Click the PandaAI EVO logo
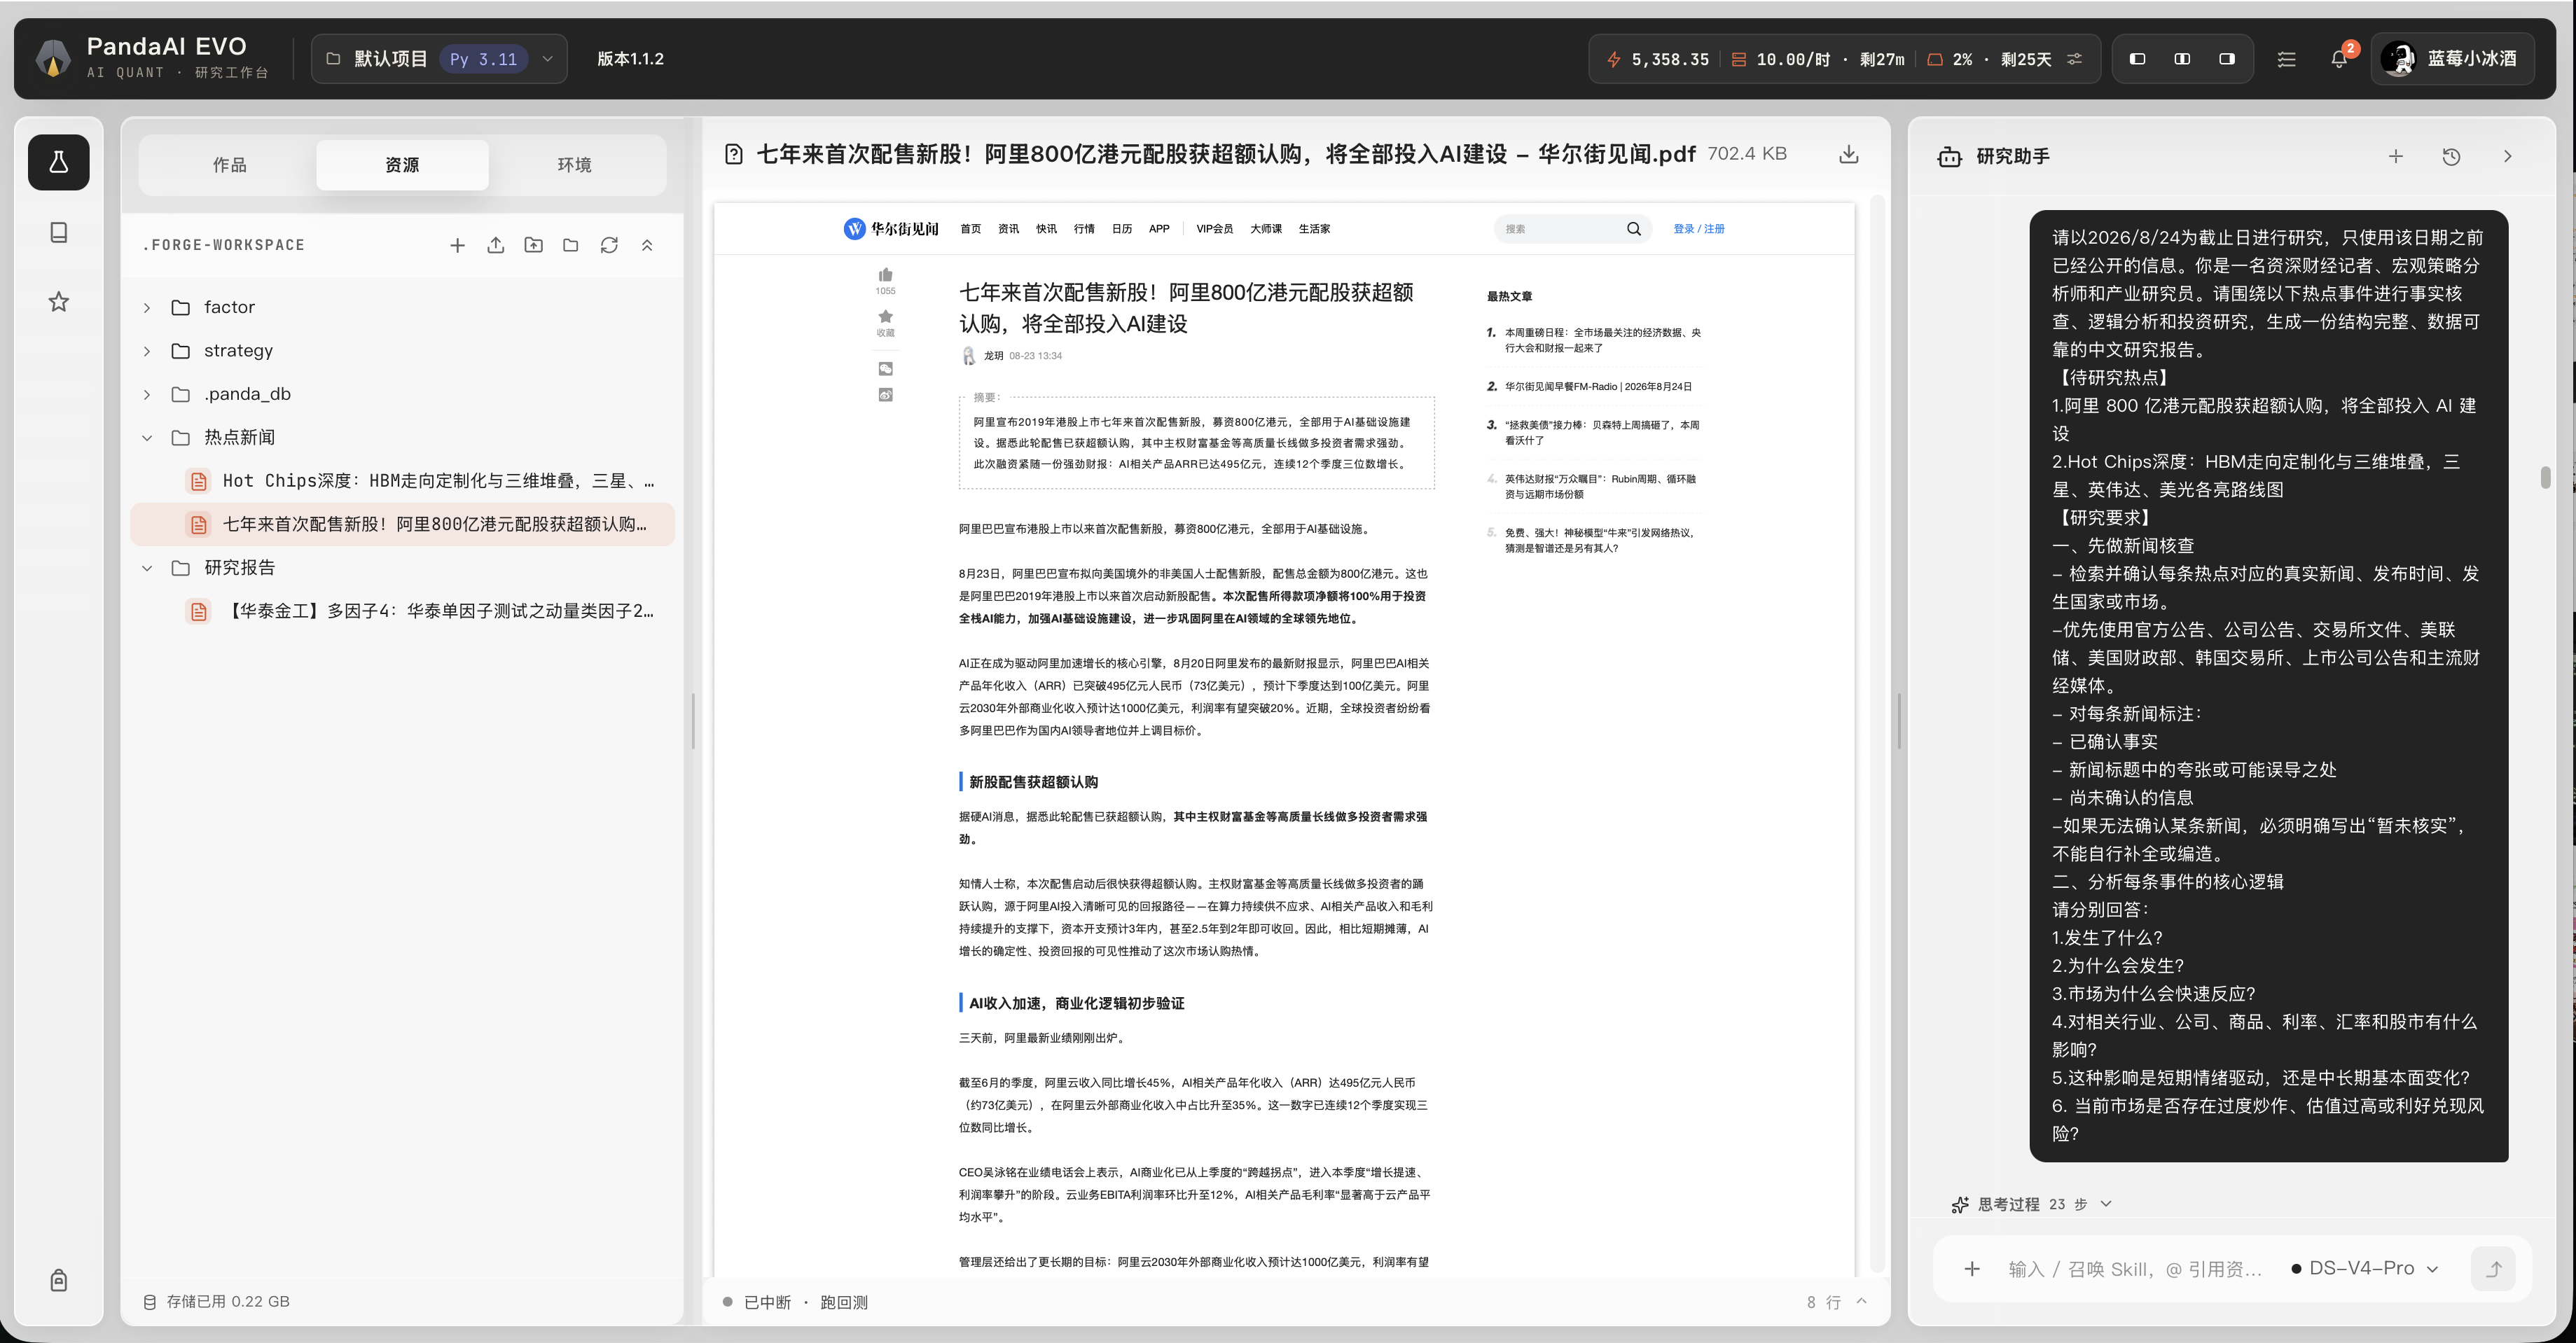The width and height of the screenshot is (2576, 1343). coord(53,58)
